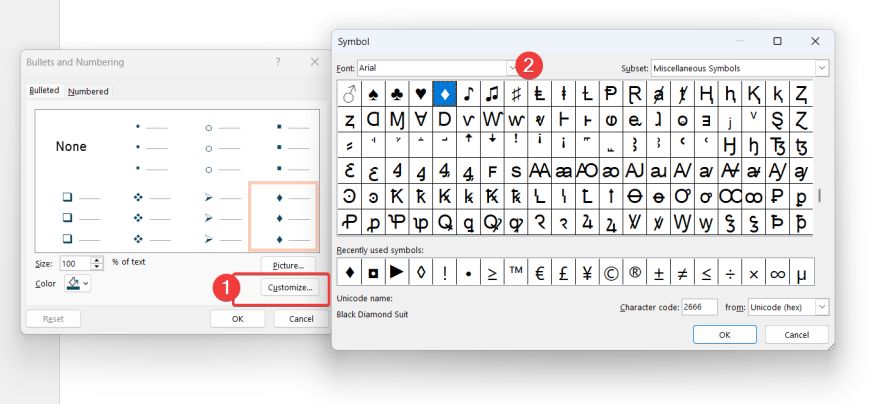The image size is (870, 404).
Task: Choose the hollow circle bullet style
Action: [x=222, y=147]
